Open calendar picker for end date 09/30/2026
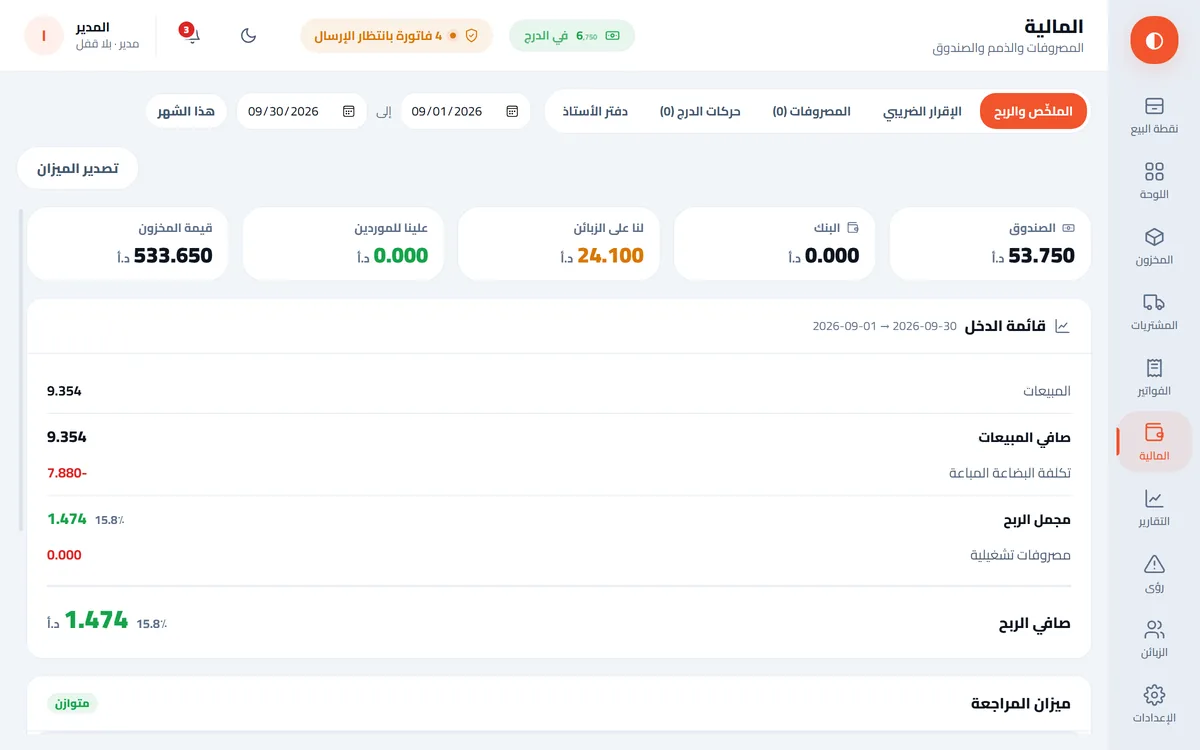This screenshot has width=1200, height=750. tap(348, 111)
